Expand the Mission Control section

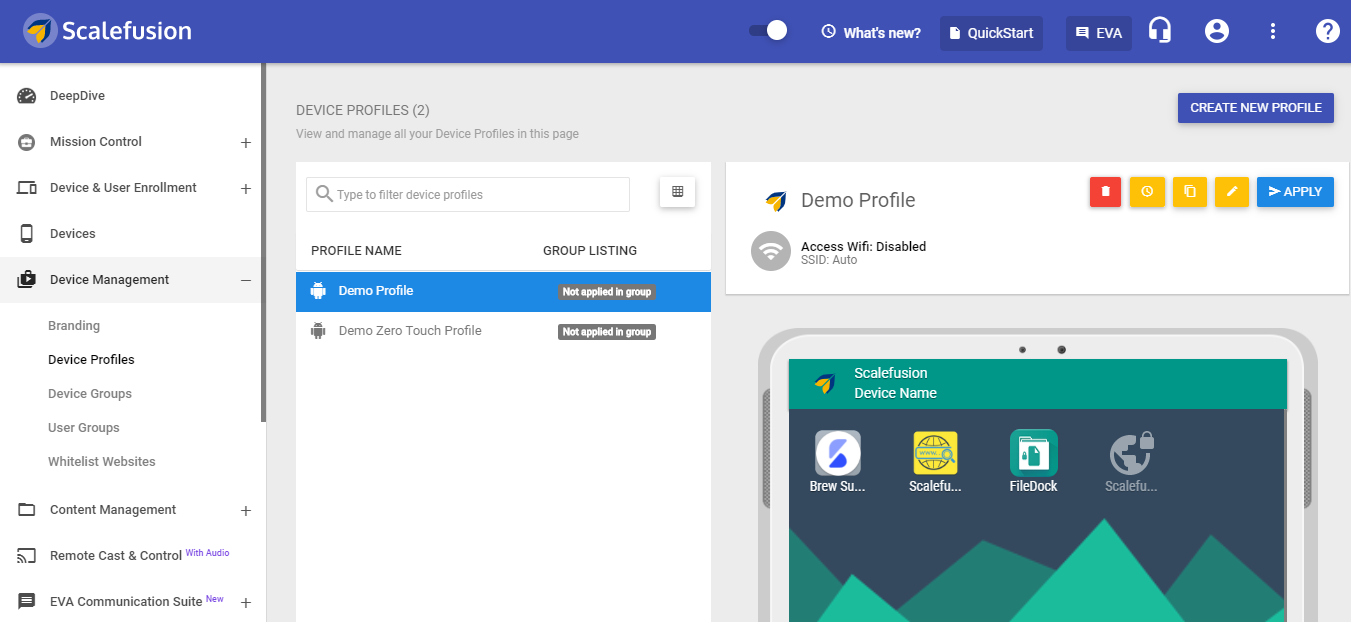coord(246,142)
